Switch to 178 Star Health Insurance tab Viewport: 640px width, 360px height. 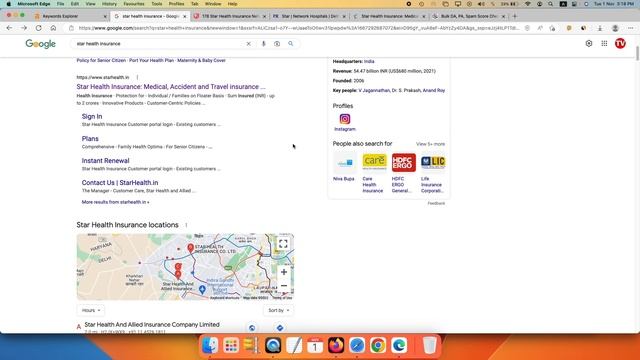(x=230, y=16)
